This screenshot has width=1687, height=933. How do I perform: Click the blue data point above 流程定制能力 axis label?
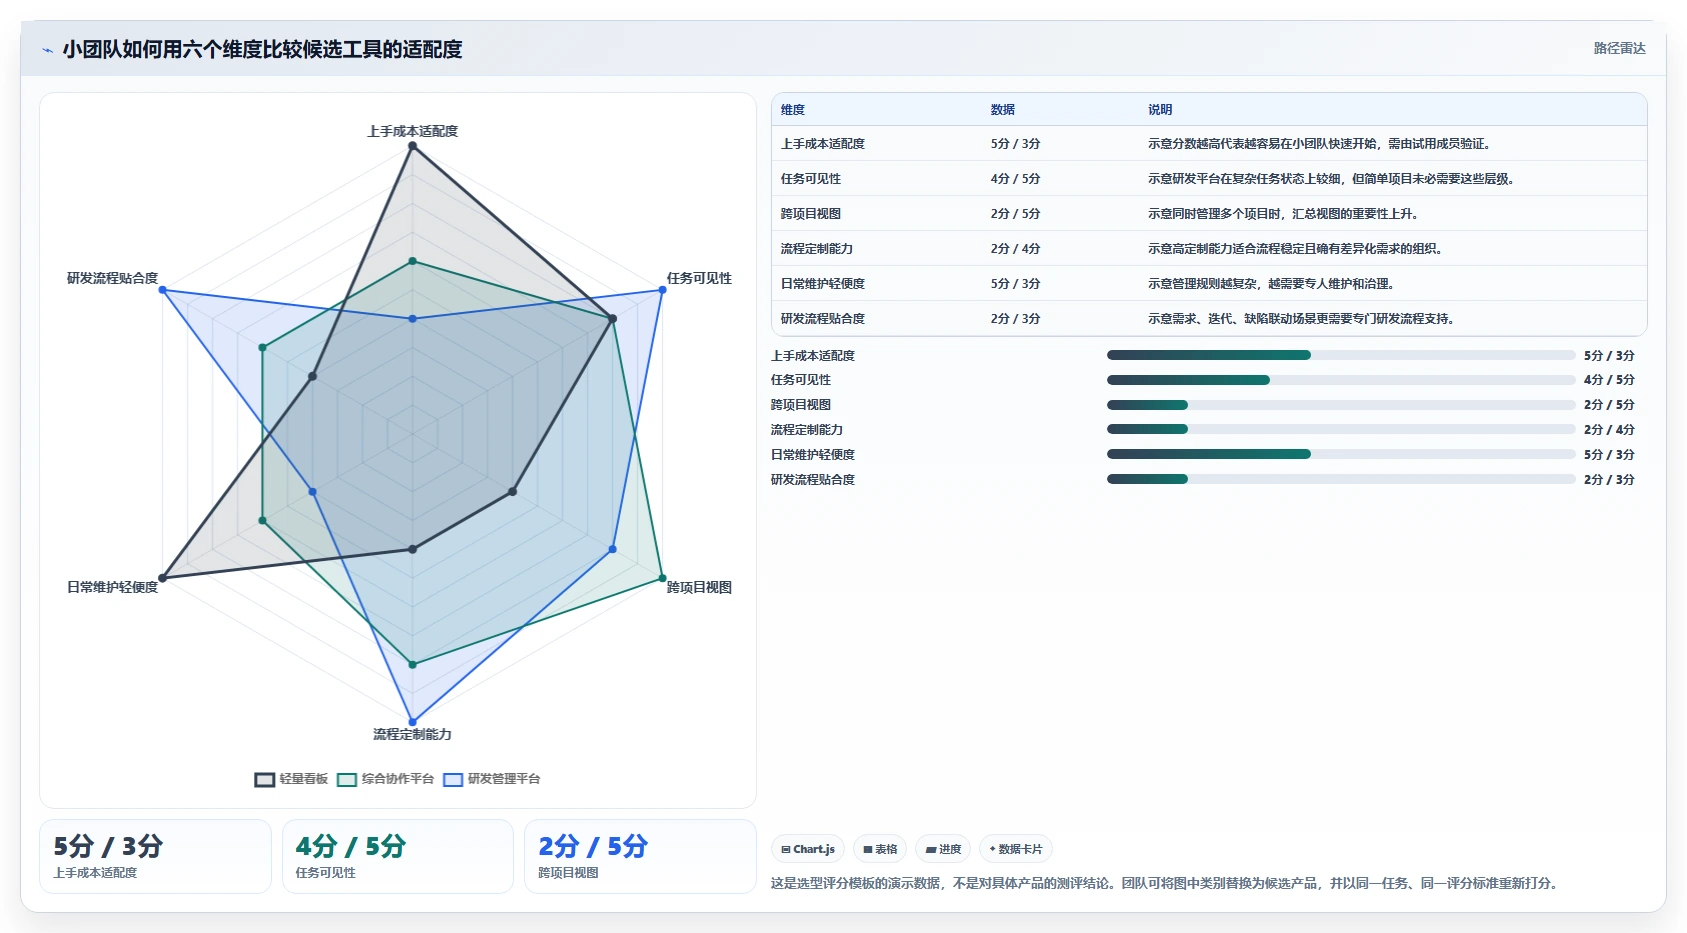[412, 722]
